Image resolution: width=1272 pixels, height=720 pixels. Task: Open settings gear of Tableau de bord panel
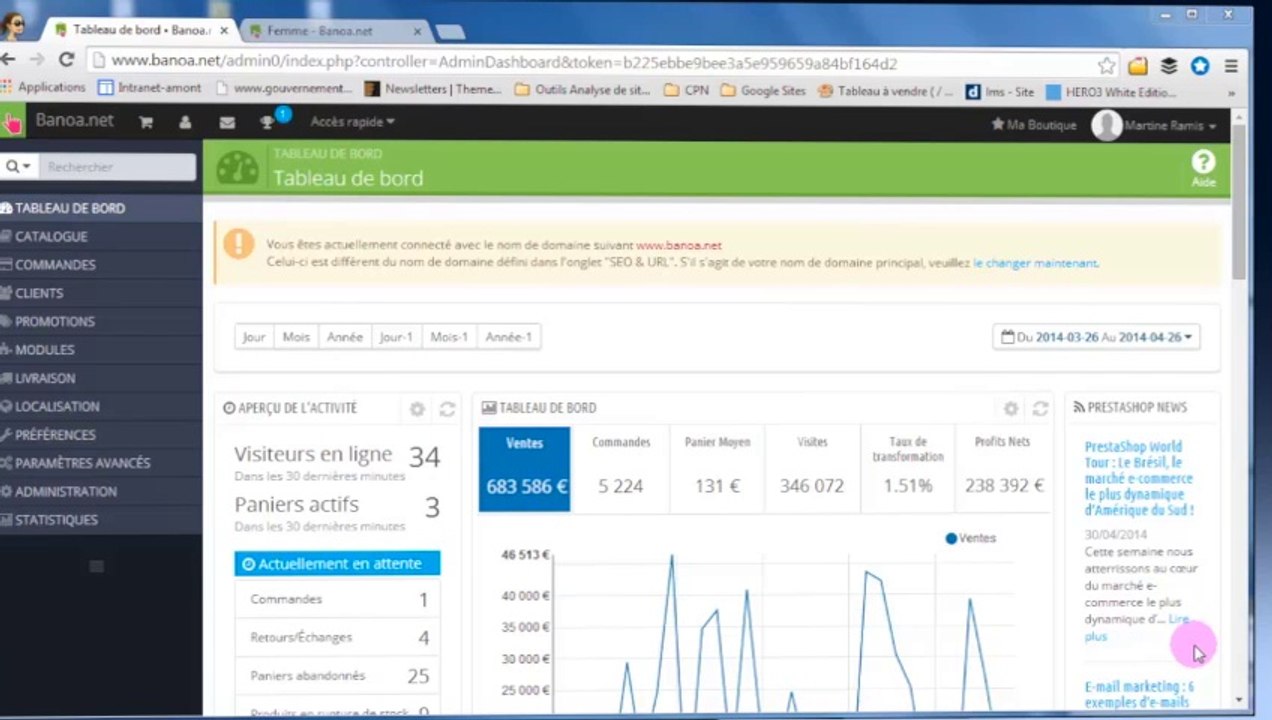click(x=1011, y=408)
